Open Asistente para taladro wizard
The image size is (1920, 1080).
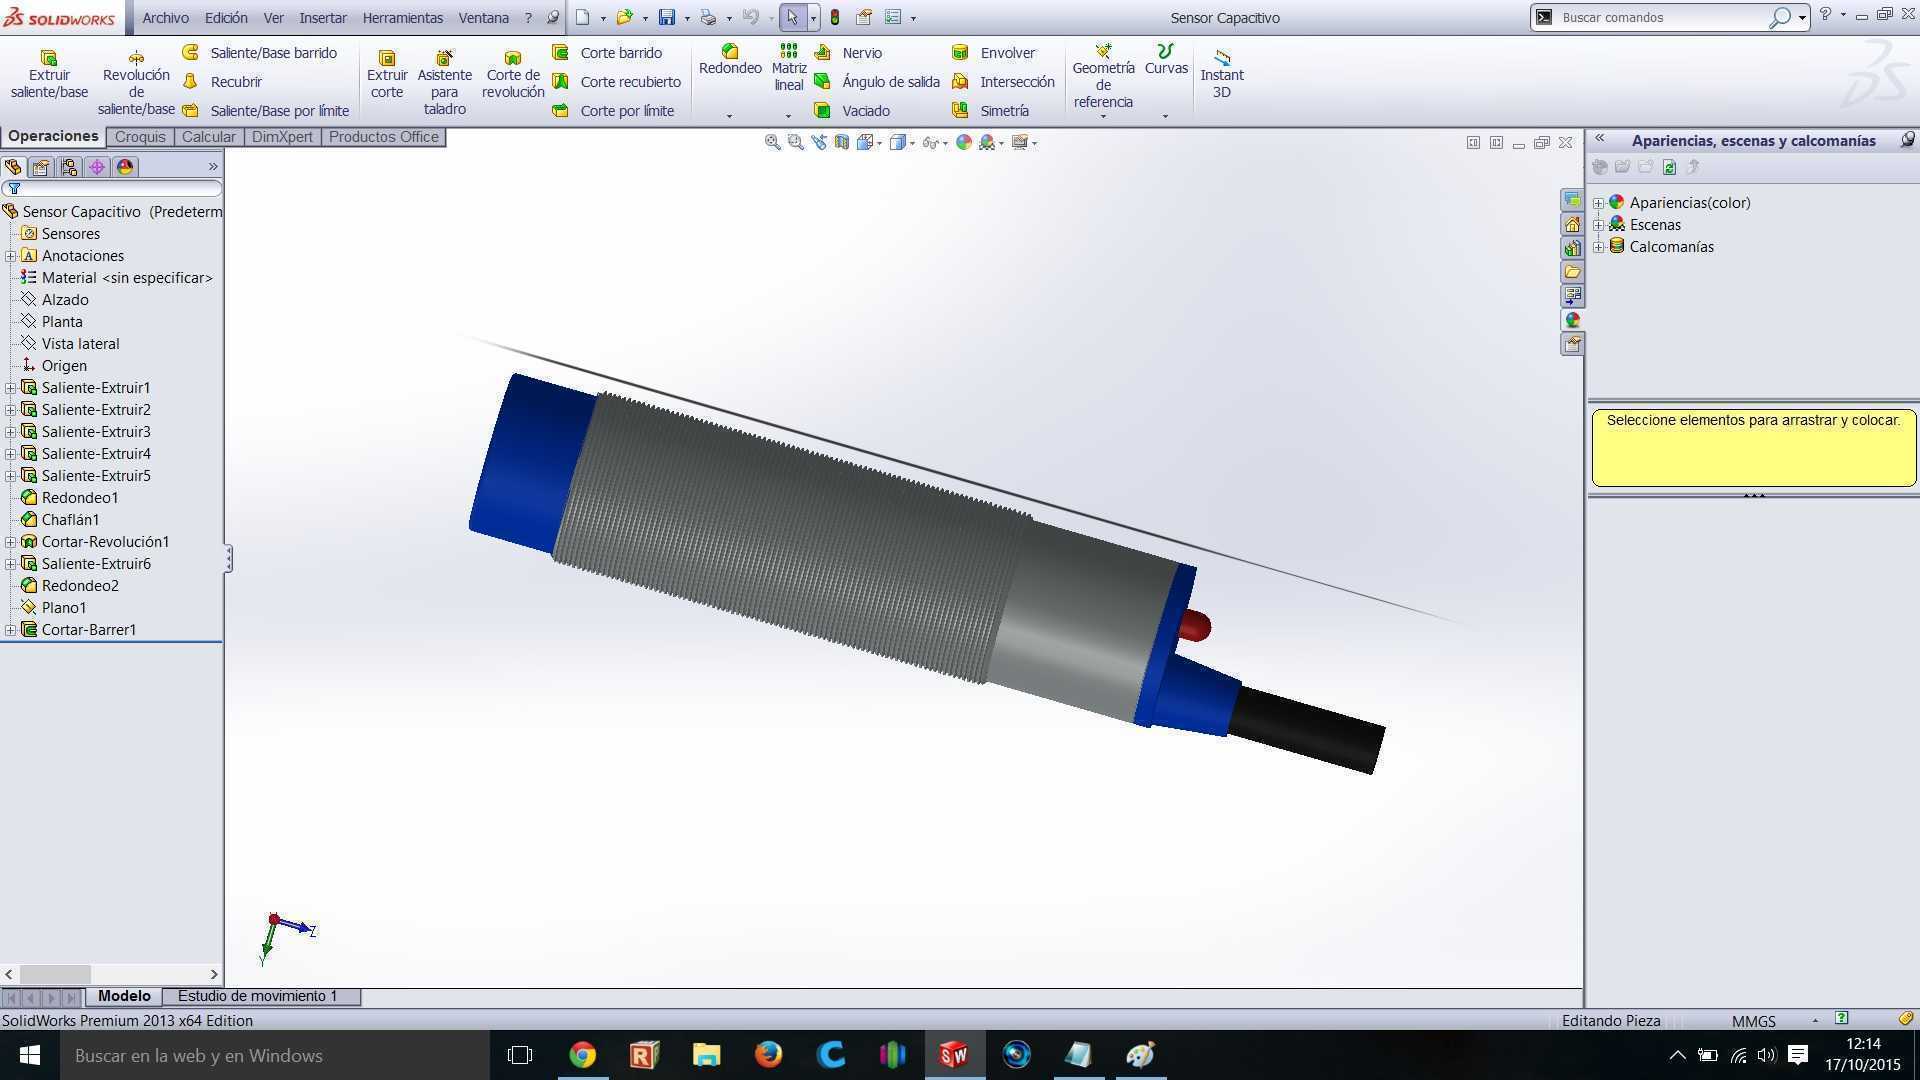444,82
